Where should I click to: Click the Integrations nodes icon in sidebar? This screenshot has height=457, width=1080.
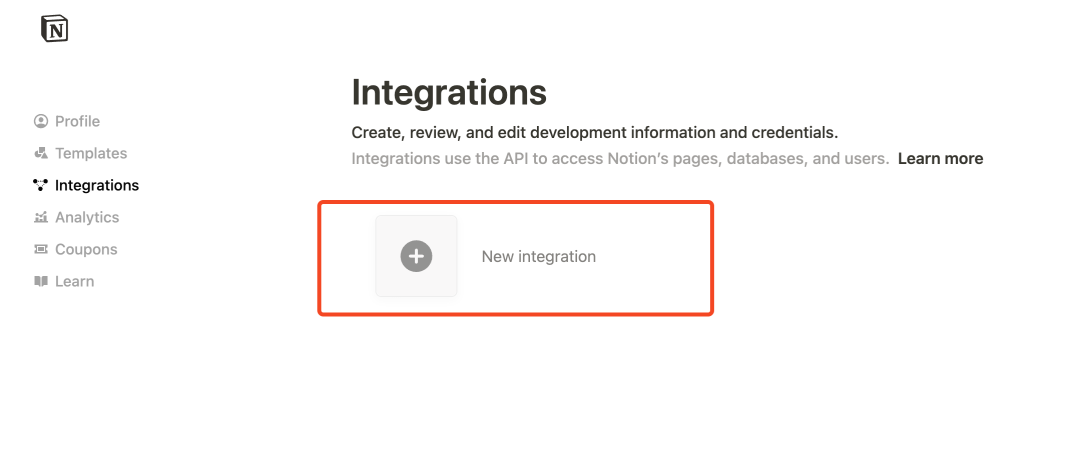tap(41, 185)
